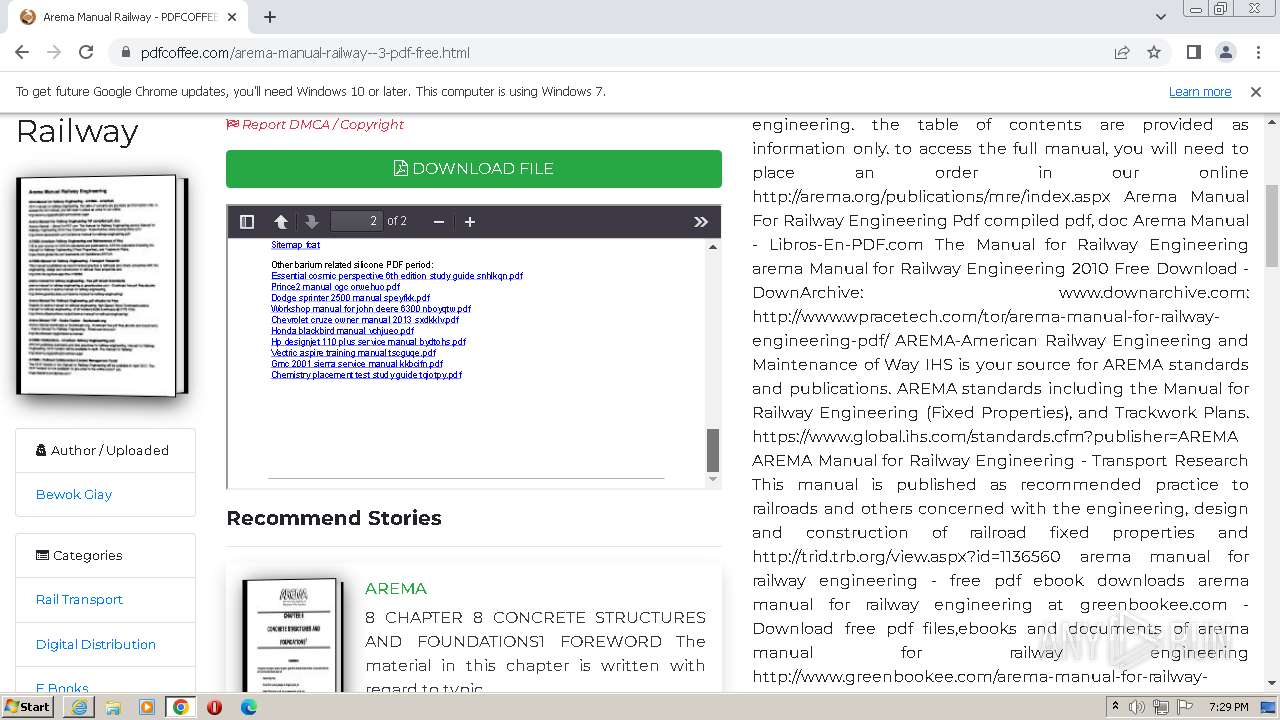Open Honda blackbird manual link
Image resolution: width=1280 pixels, height=720 pixels.
coord(342,331)
